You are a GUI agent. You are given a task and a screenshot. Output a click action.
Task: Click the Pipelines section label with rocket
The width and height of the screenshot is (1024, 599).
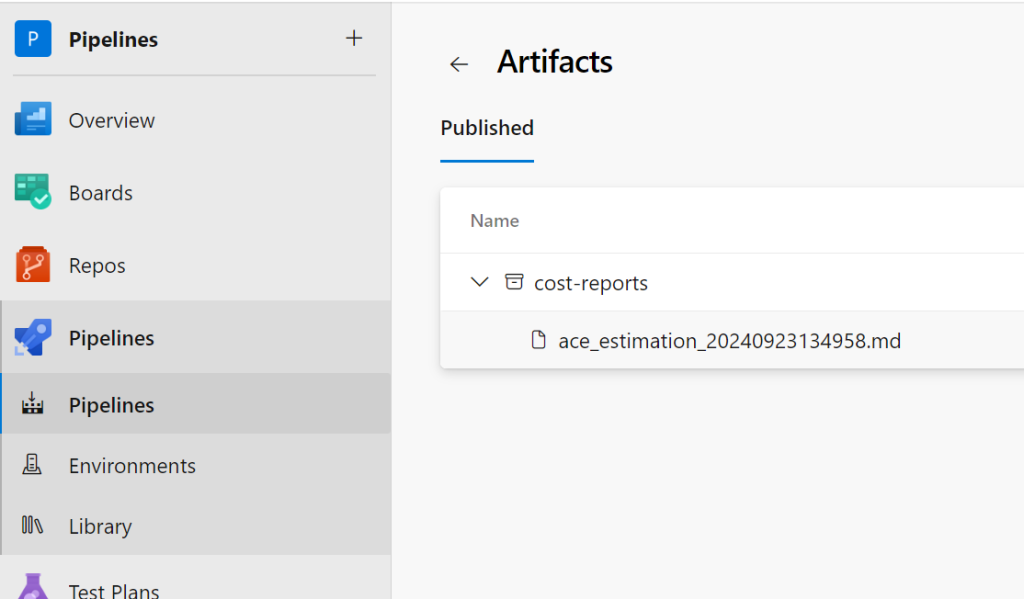(111, 338)
